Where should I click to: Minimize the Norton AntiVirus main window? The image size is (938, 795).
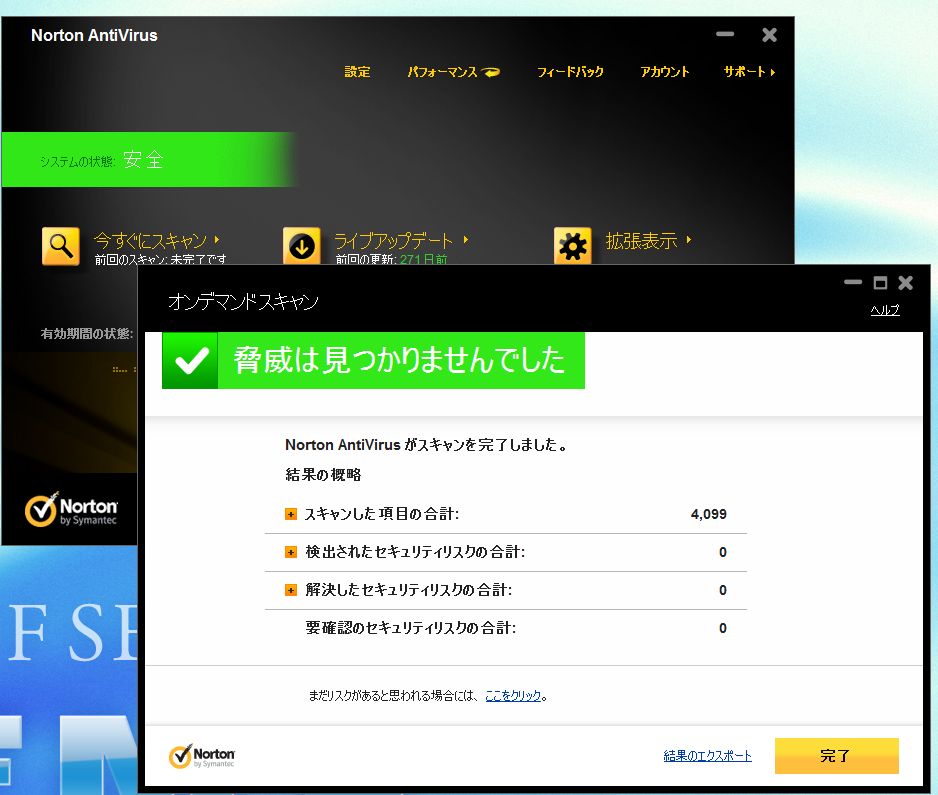pos(725,35)
